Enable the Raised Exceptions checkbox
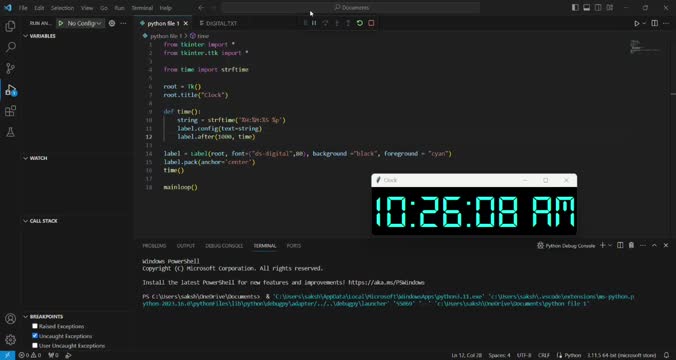This screenshot has width=676, height=360. (x=35, y=326)
